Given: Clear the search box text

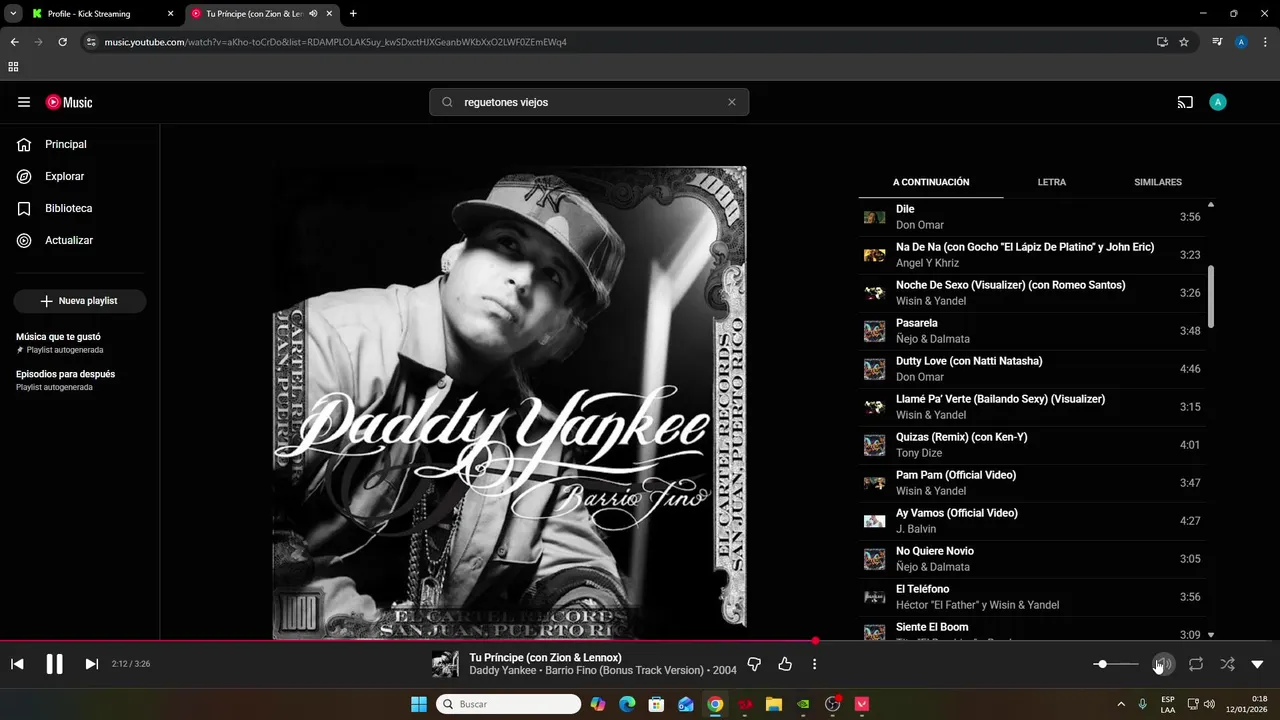Looking at the screenshot, I should point(732,102).
